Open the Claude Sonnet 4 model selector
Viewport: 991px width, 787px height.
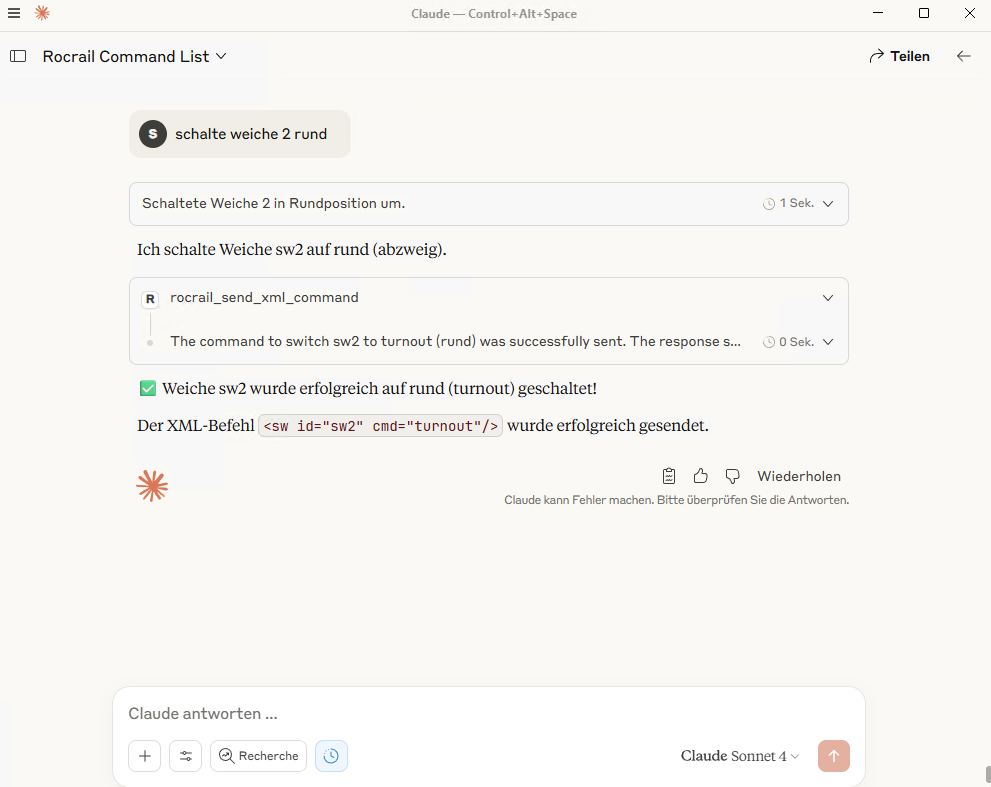(x=739, y=756)
